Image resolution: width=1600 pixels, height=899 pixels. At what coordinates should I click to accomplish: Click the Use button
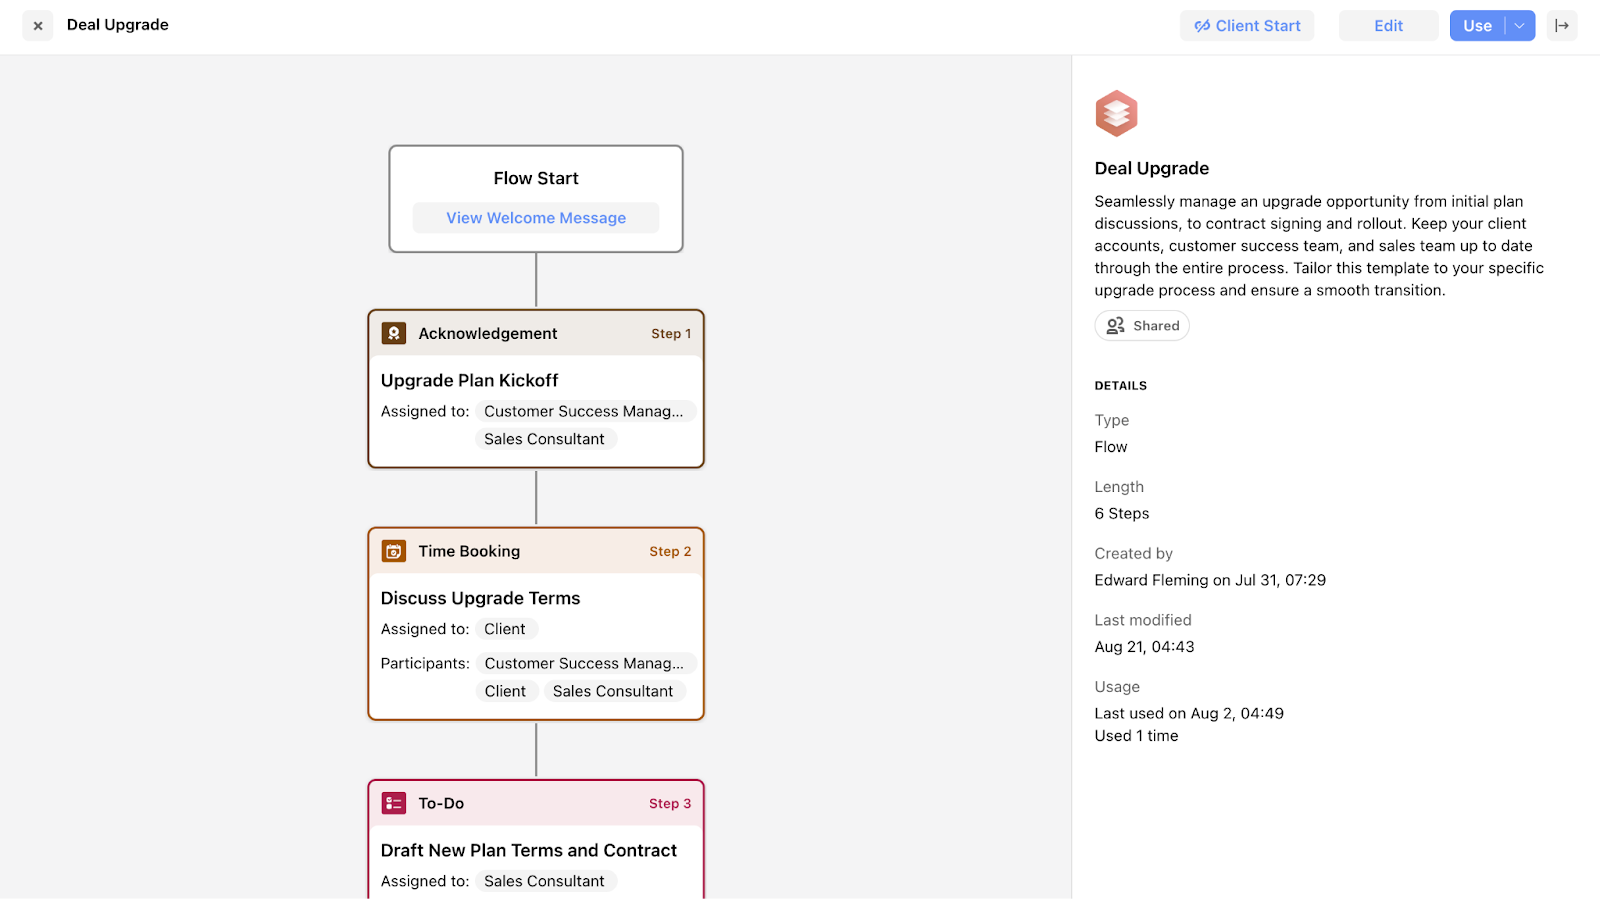[x=1476, y=26]
